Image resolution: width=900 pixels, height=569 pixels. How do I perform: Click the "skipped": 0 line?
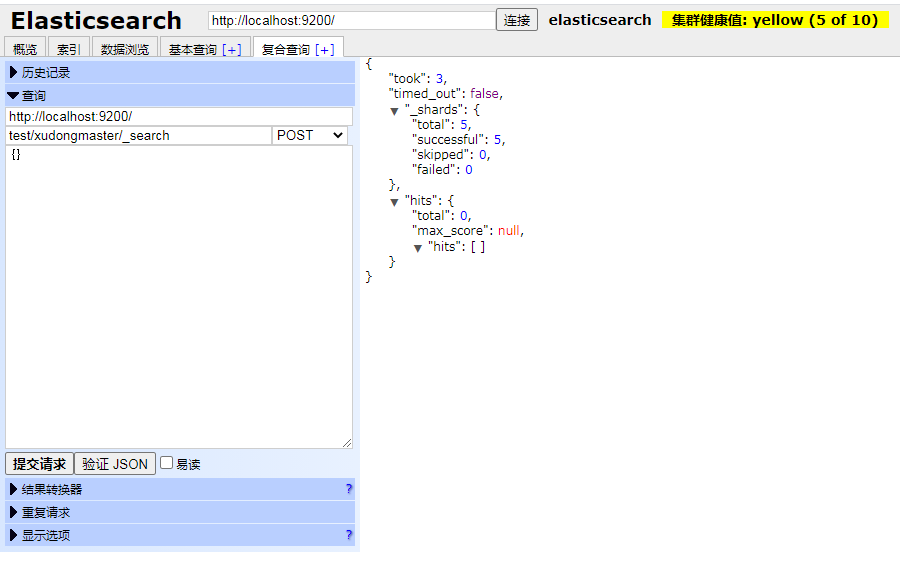point(451,154)
